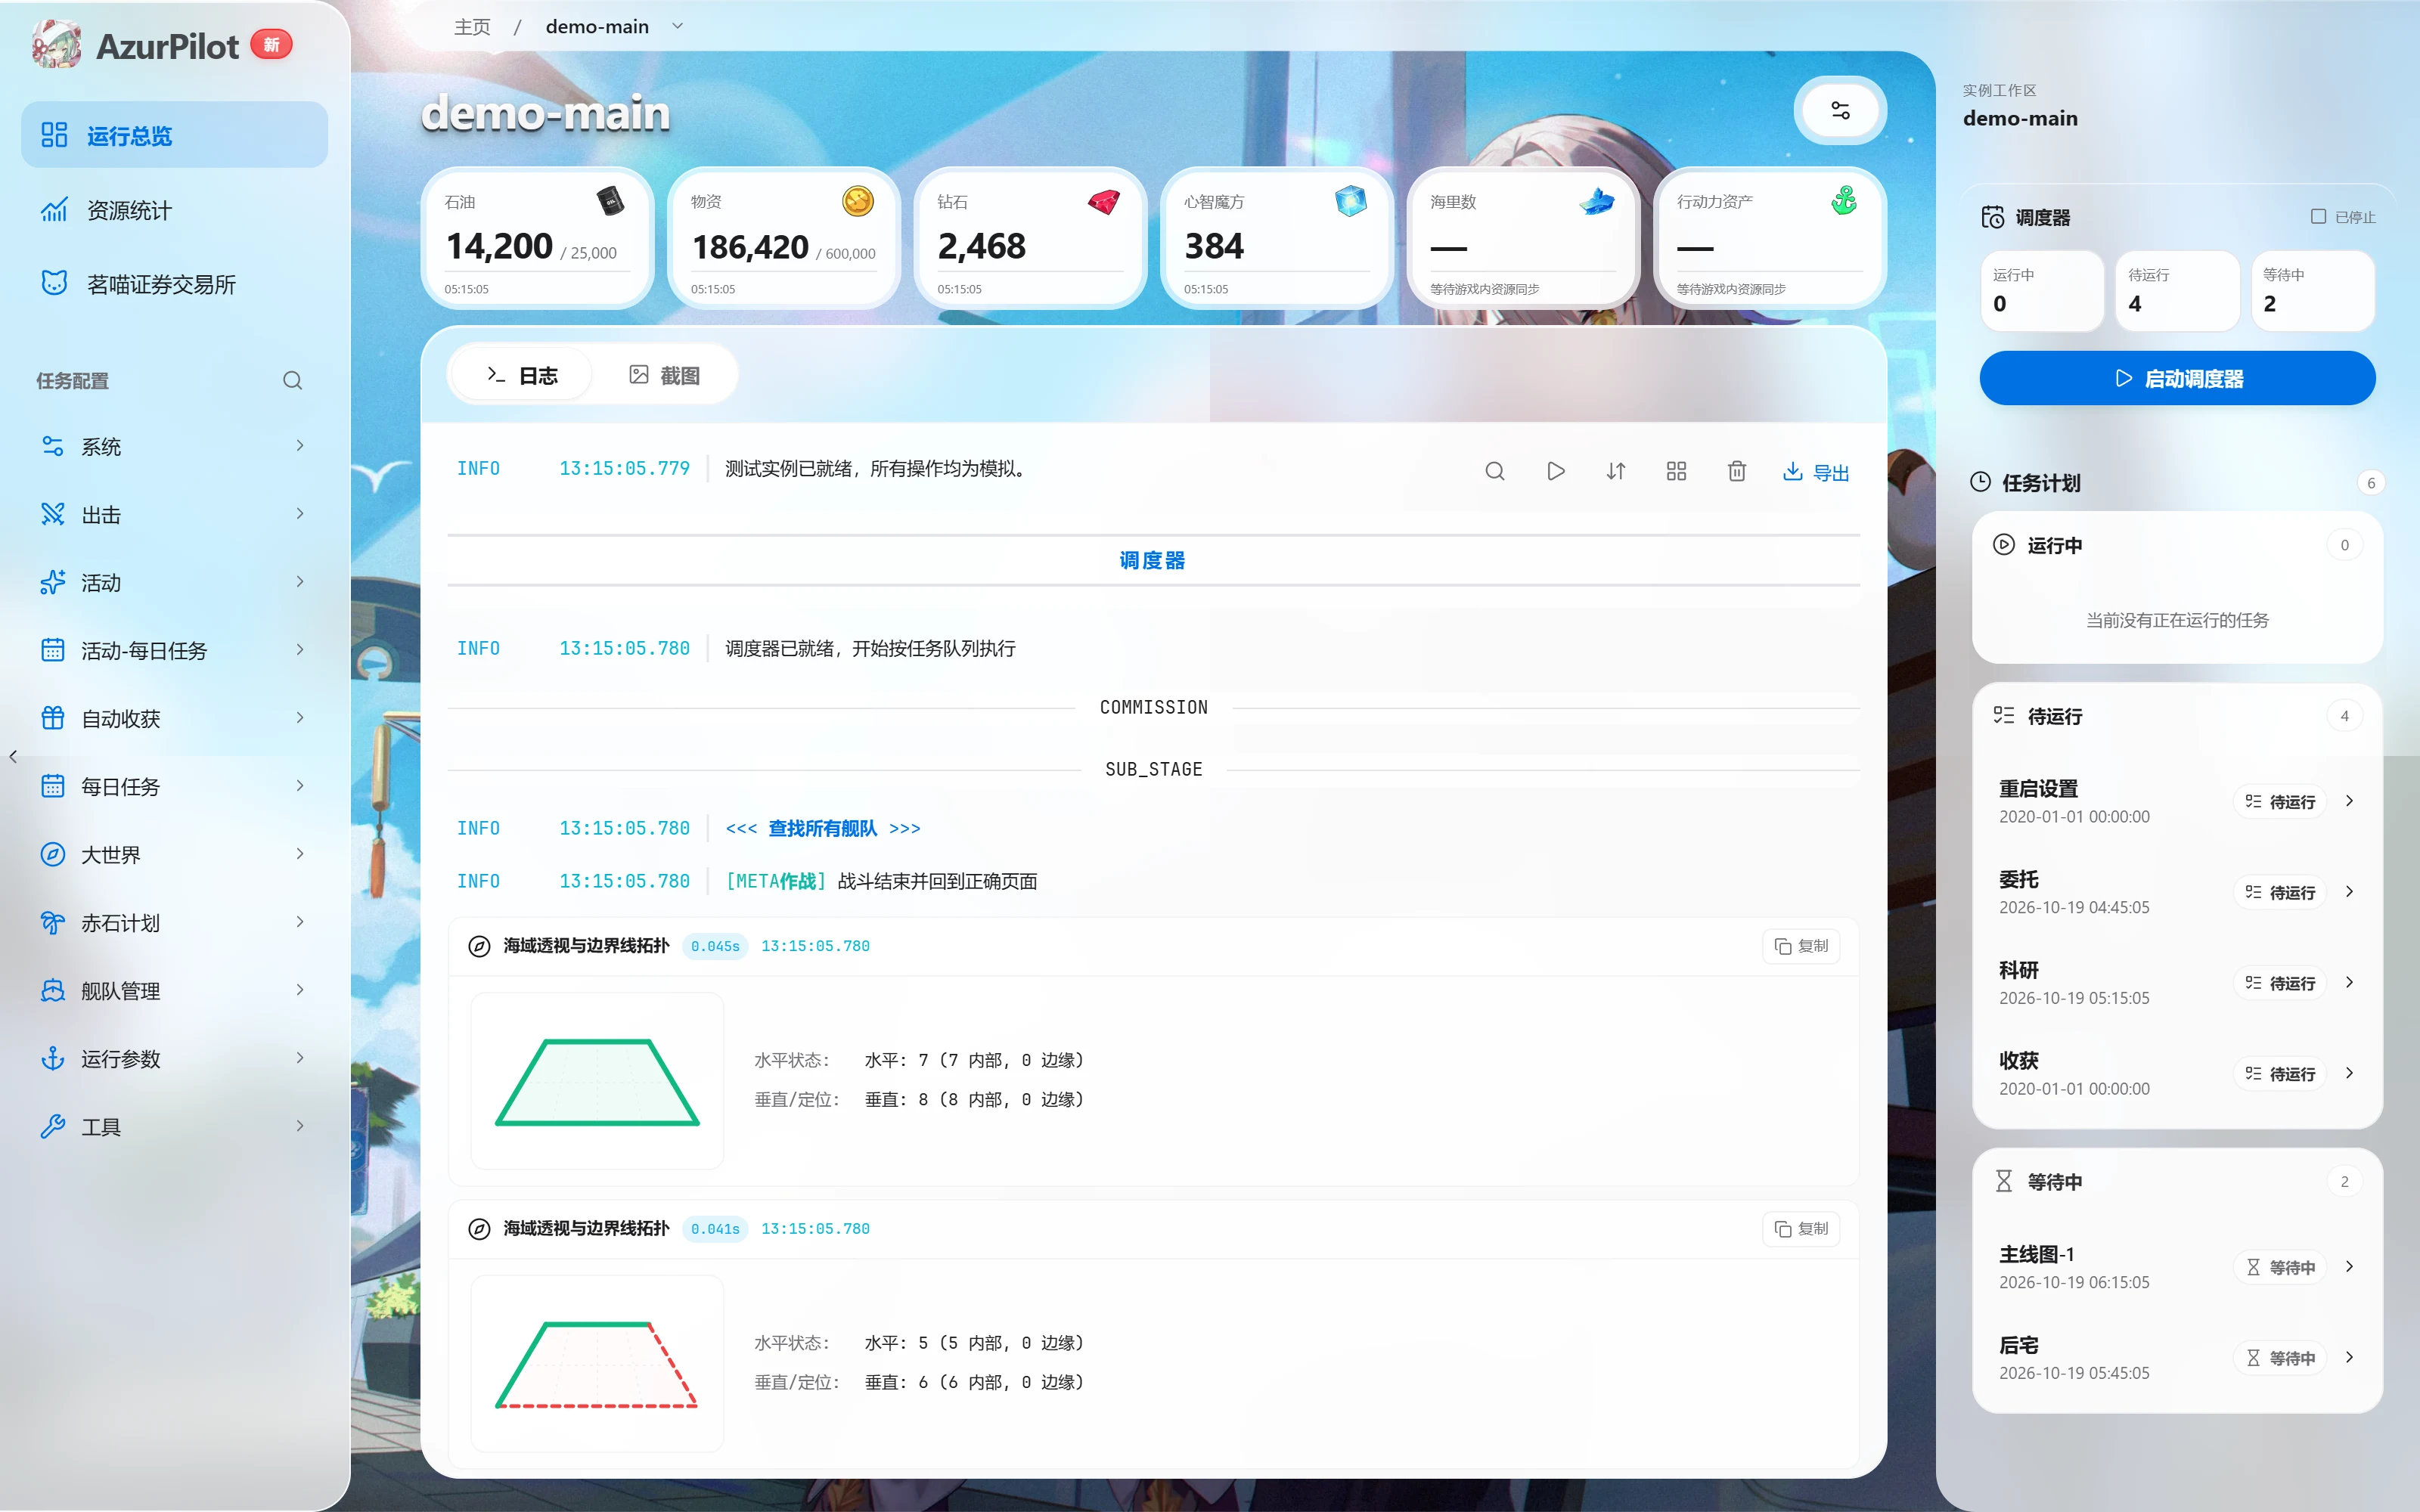Expand the 大世界 menu group
The image size is (2420, 1512).
[174, 854]
